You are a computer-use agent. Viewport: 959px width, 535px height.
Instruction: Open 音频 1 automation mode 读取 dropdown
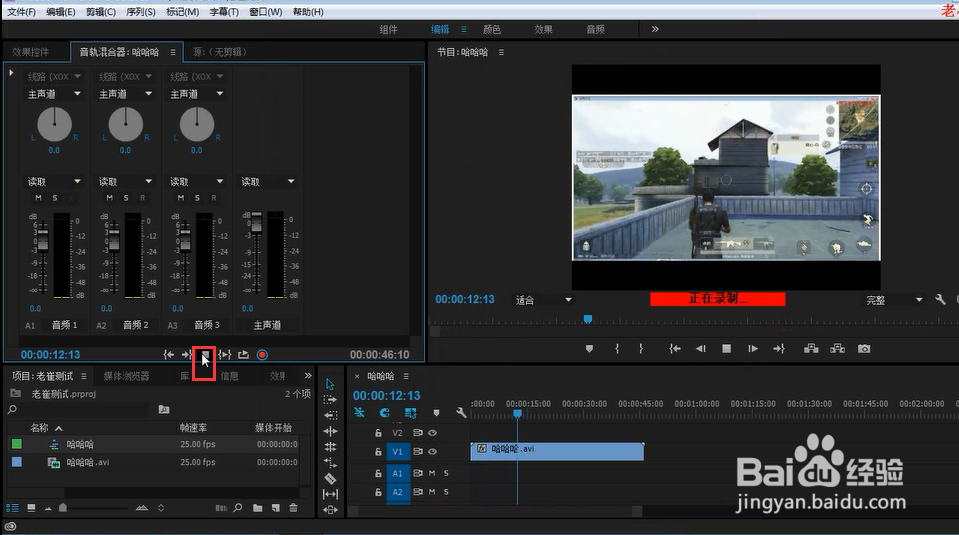click(x=54, y=182)
